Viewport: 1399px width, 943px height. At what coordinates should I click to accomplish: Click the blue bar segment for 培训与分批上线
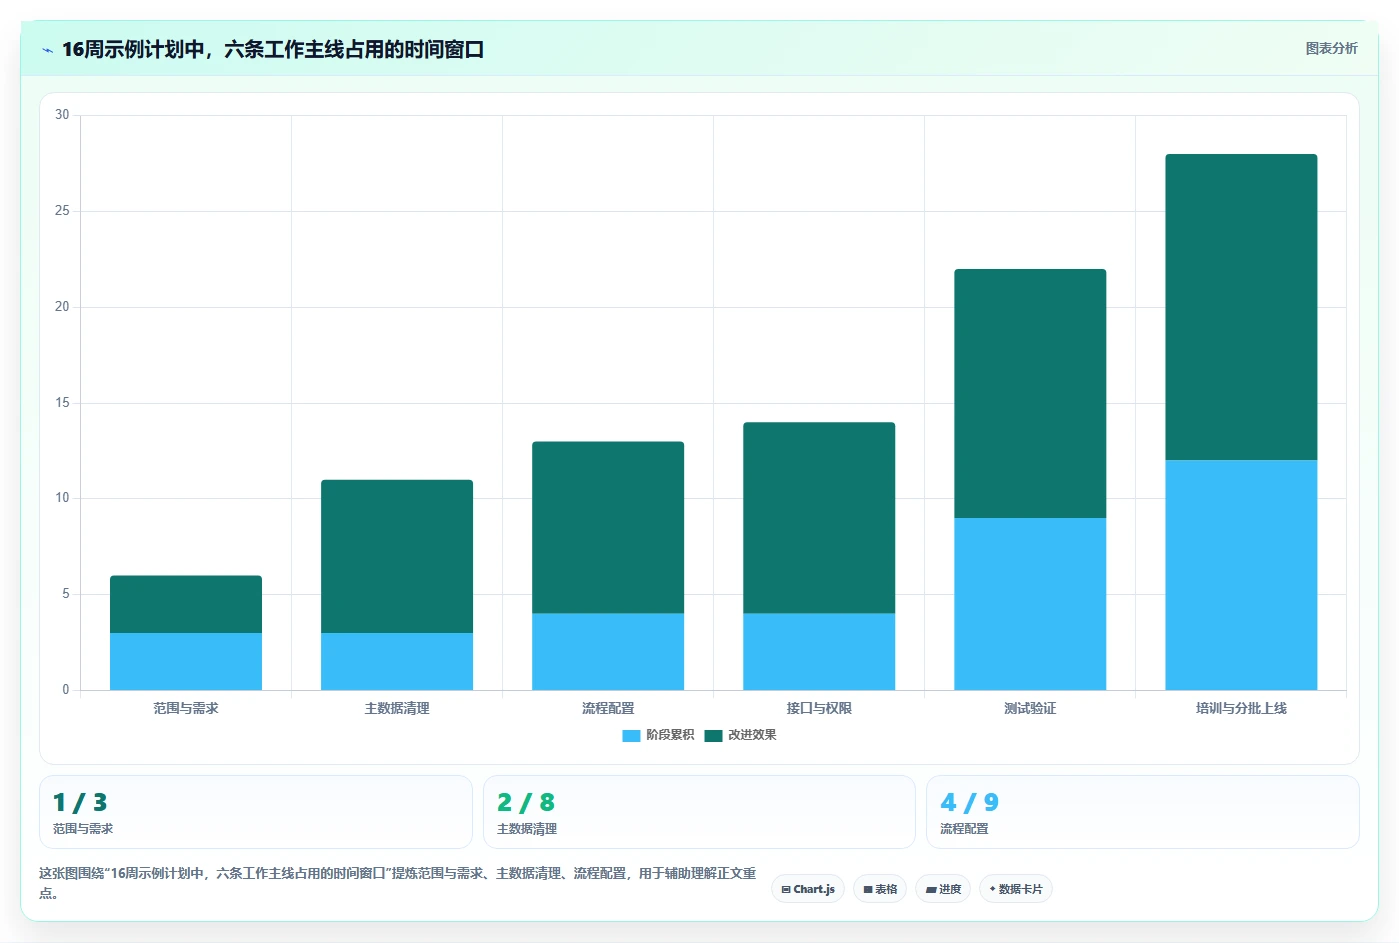click(x=1241, y=575)
